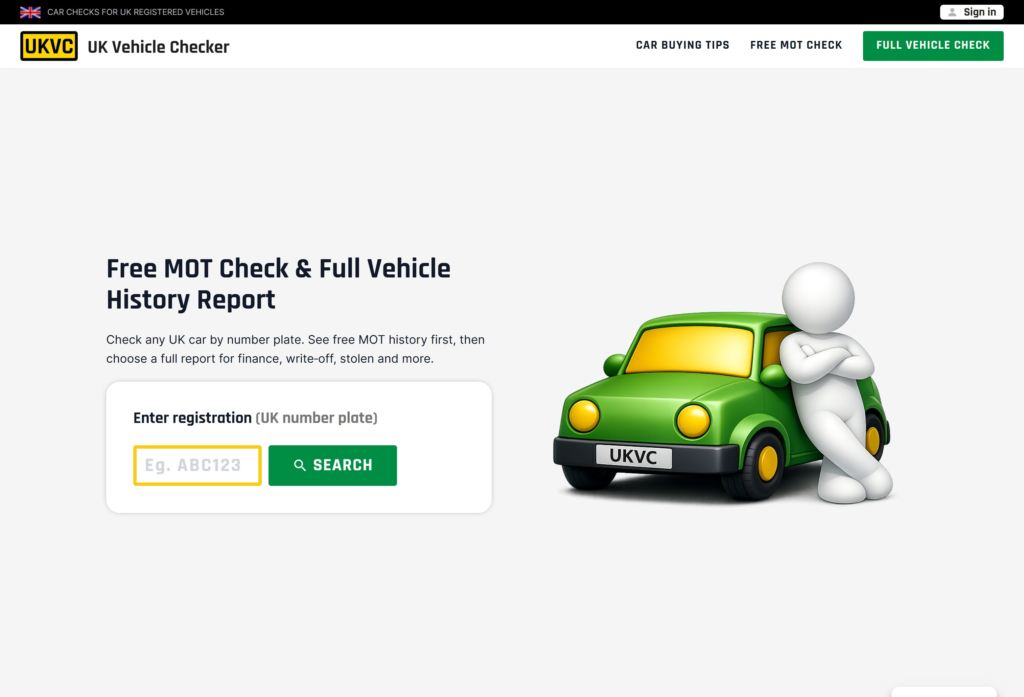Click the 'Check any UK car by number plate' paragraph
This screenshot has height=697, width=1024.
pyautogui.click(x=295, y=349)
